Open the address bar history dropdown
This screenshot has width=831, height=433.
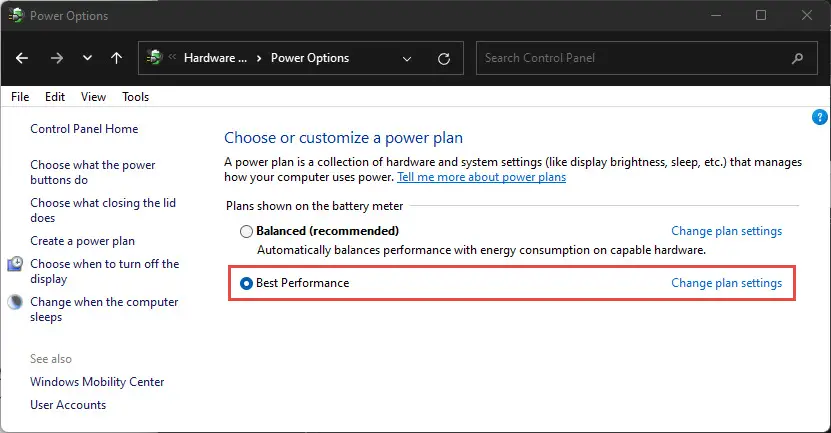pyautogui.click(x=407, y=58)
